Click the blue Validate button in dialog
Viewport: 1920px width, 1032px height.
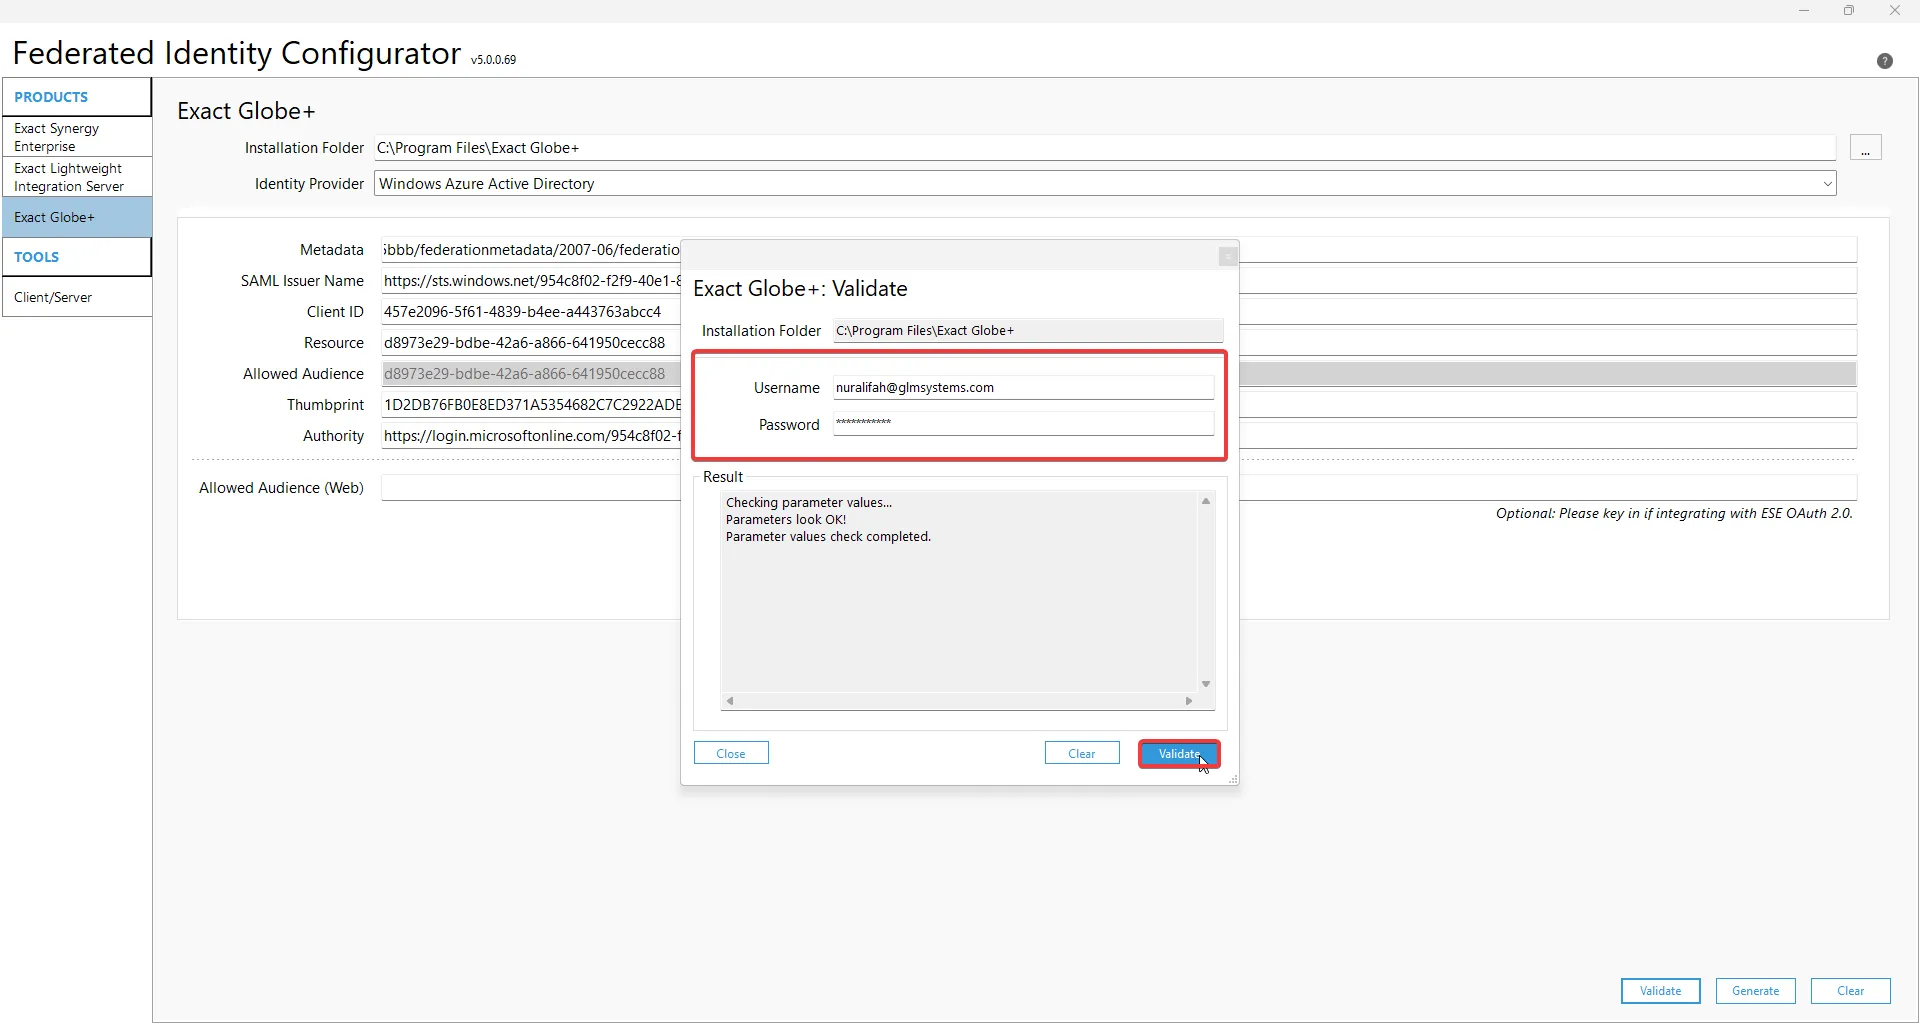(x=1178, y=754)
